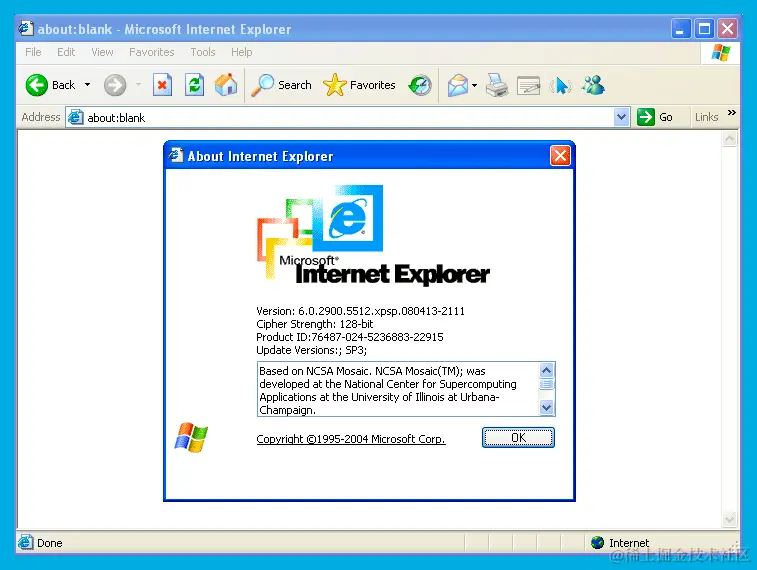Viewport: 757px width, 570px height.
Task: Open the Forward history dropdown arrow
Action: [x=139, y=85]
